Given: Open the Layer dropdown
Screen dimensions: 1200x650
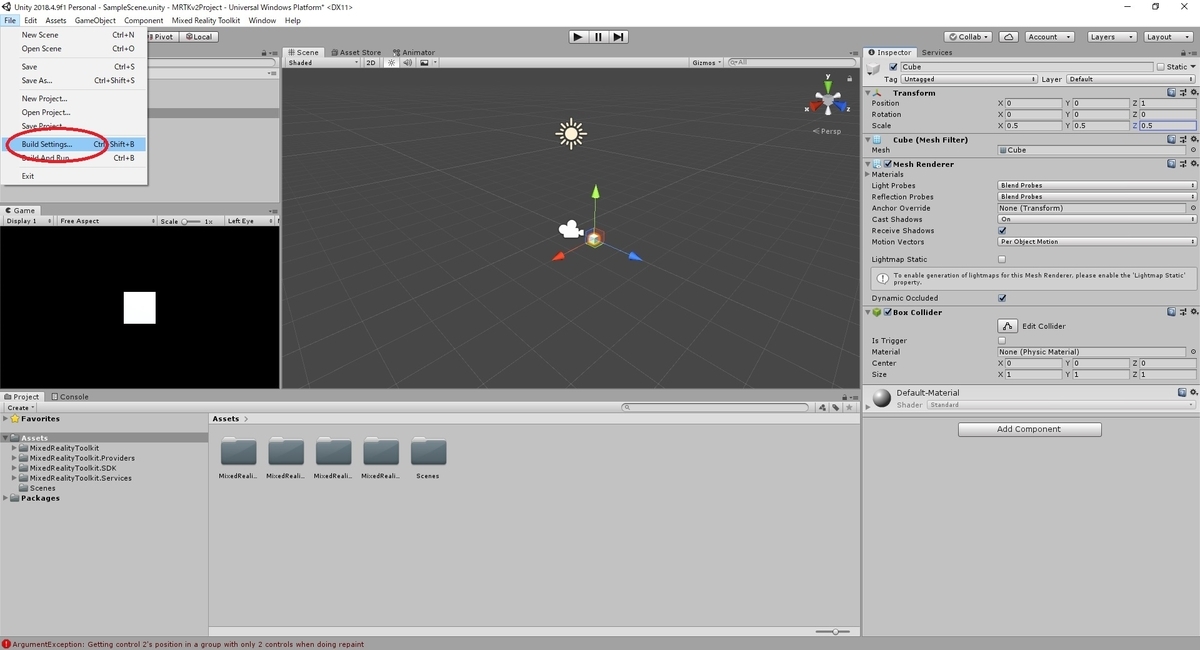Looking at the screenshot, I should coord(1131,79).
